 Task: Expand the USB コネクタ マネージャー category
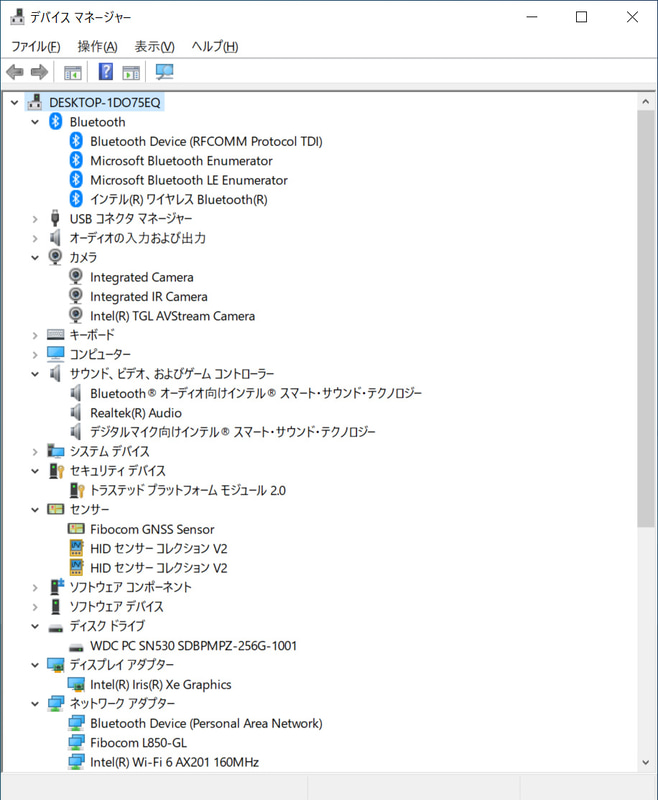click(35, 219)
